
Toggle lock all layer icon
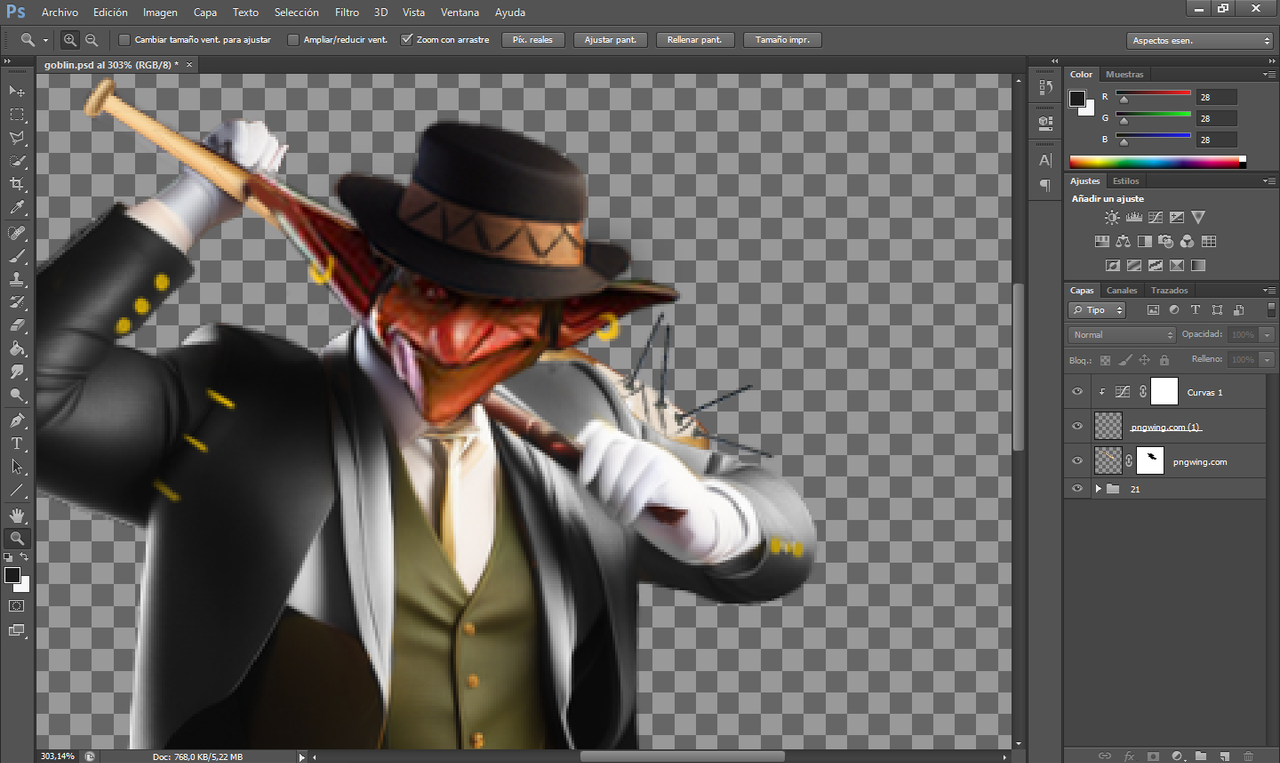[1164, 360]
